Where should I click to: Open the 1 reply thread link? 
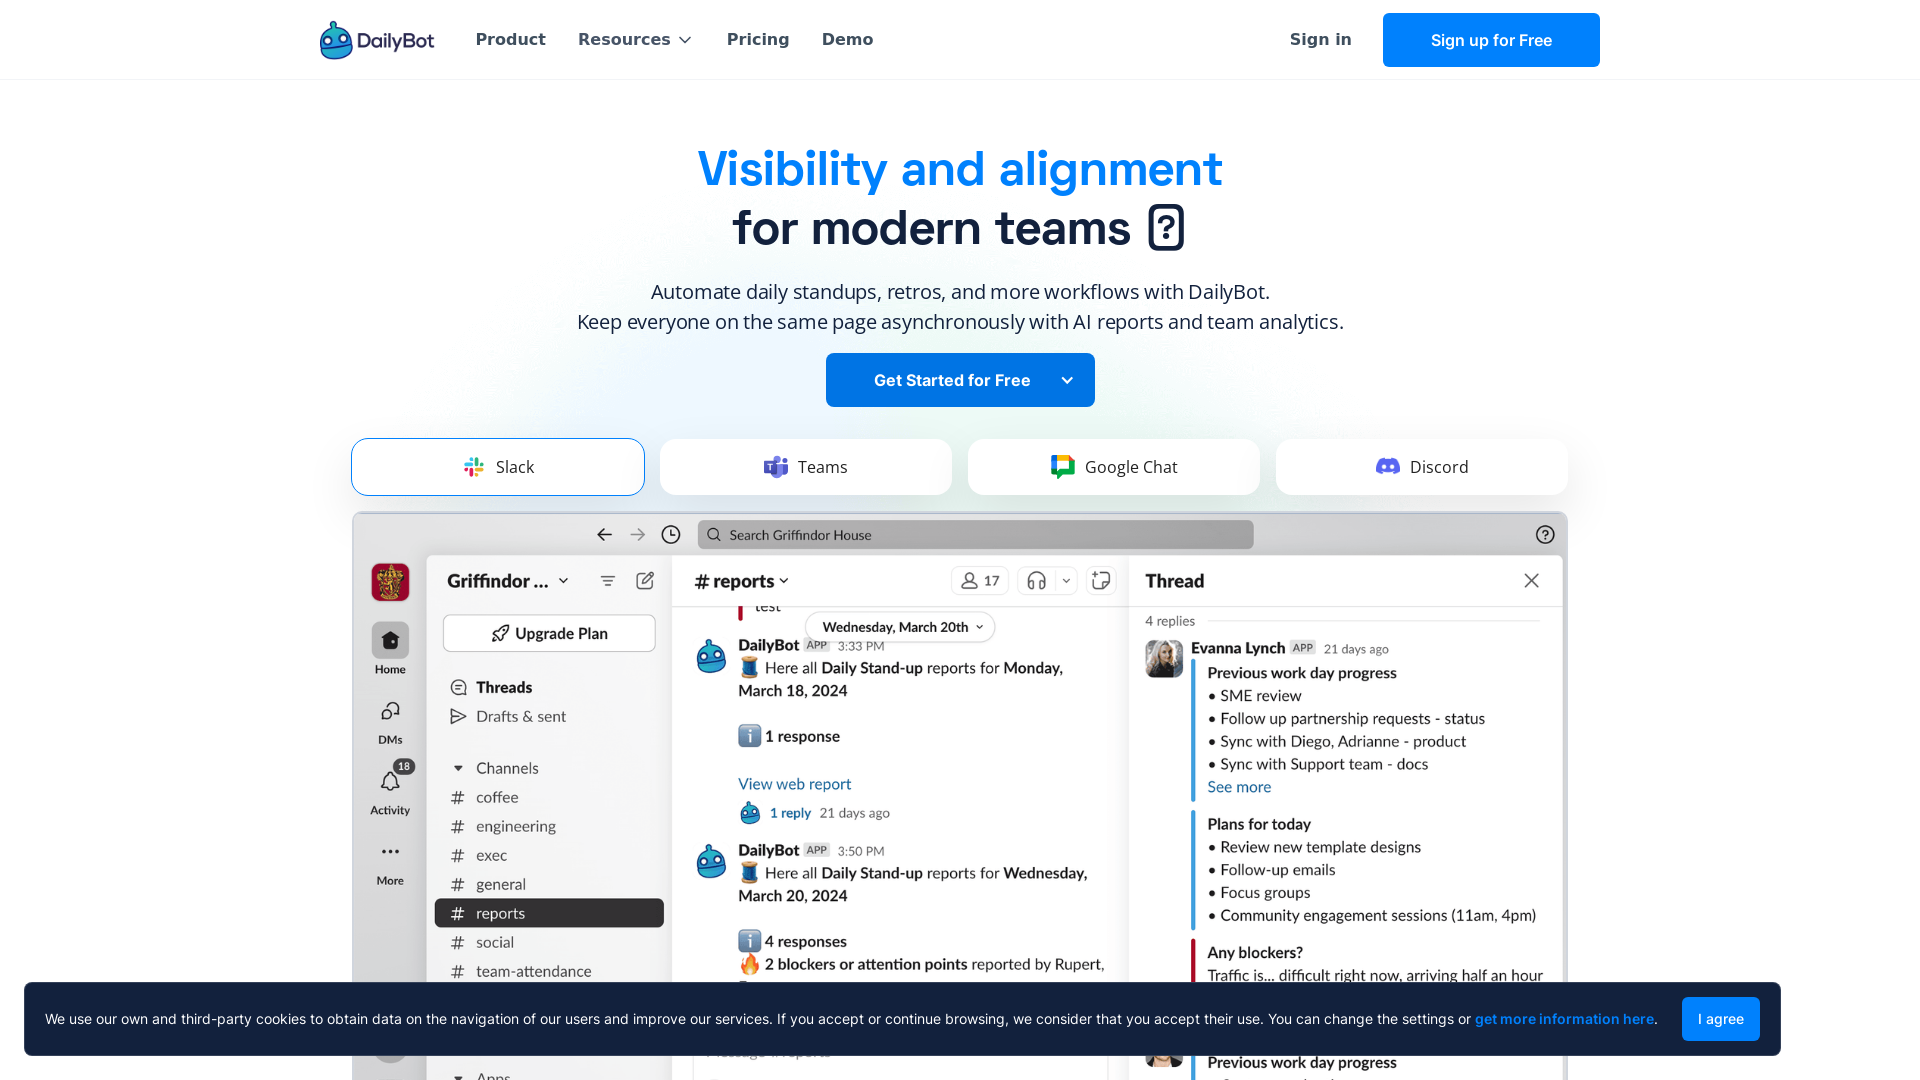coord(790,813)
